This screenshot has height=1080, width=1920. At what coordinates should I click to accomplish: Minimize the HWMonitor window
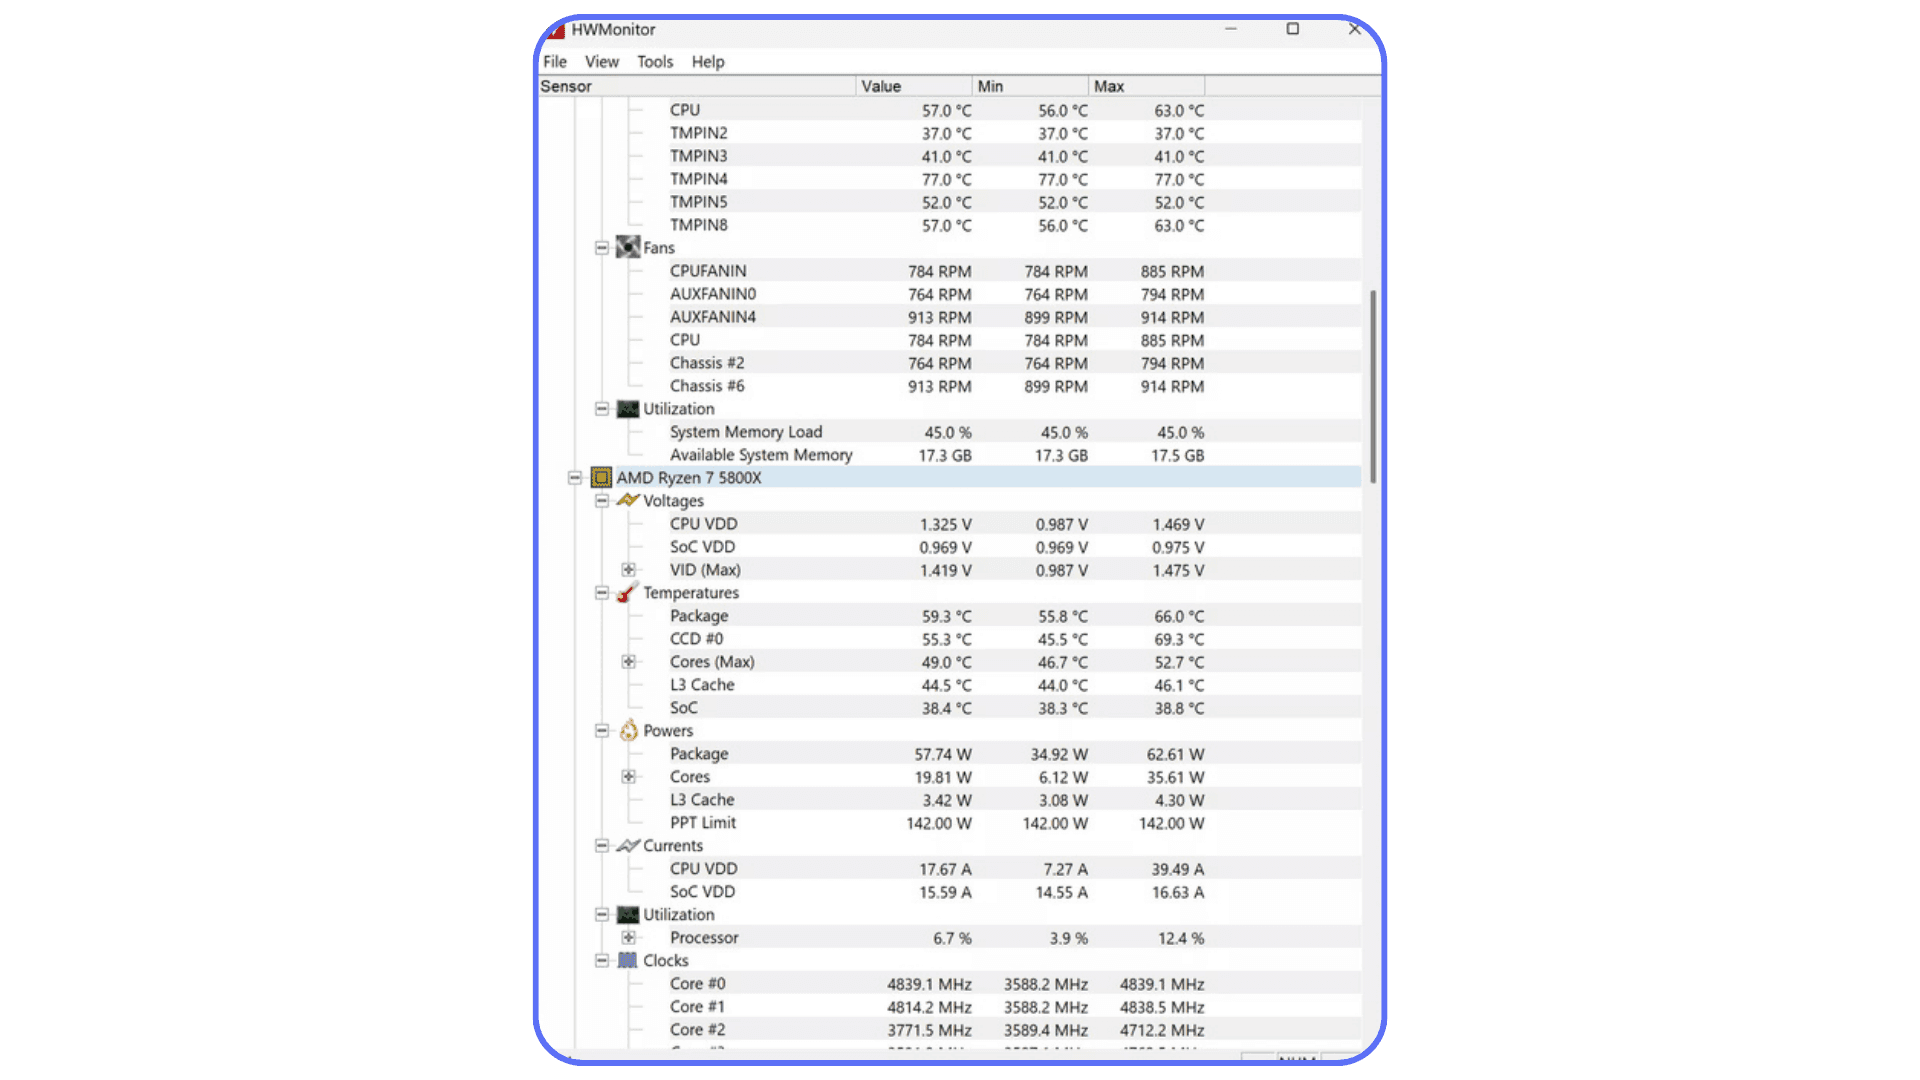1231,29
